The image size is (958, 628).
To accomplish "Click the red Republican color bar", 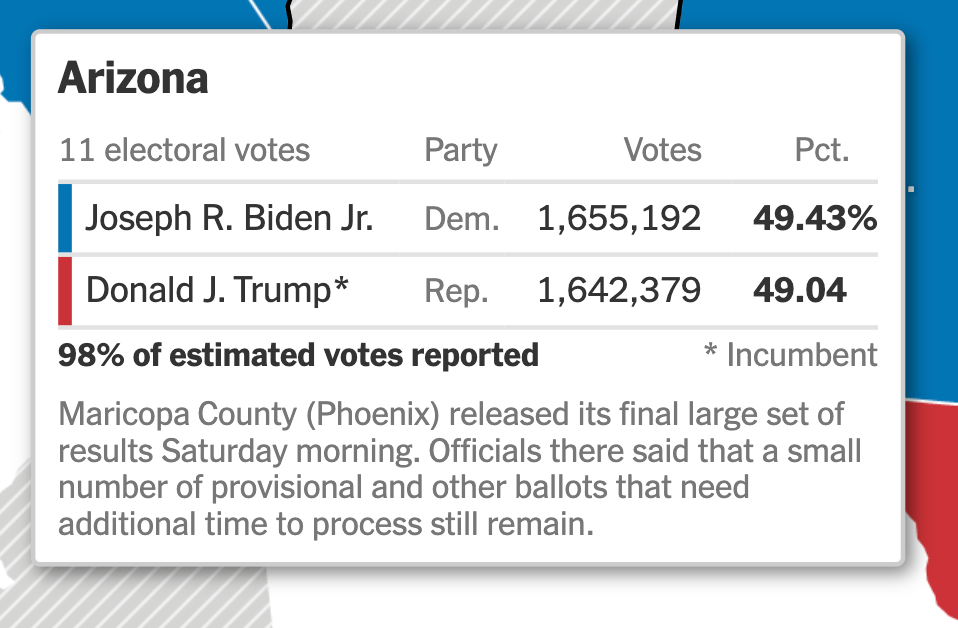I will [65, 290].
